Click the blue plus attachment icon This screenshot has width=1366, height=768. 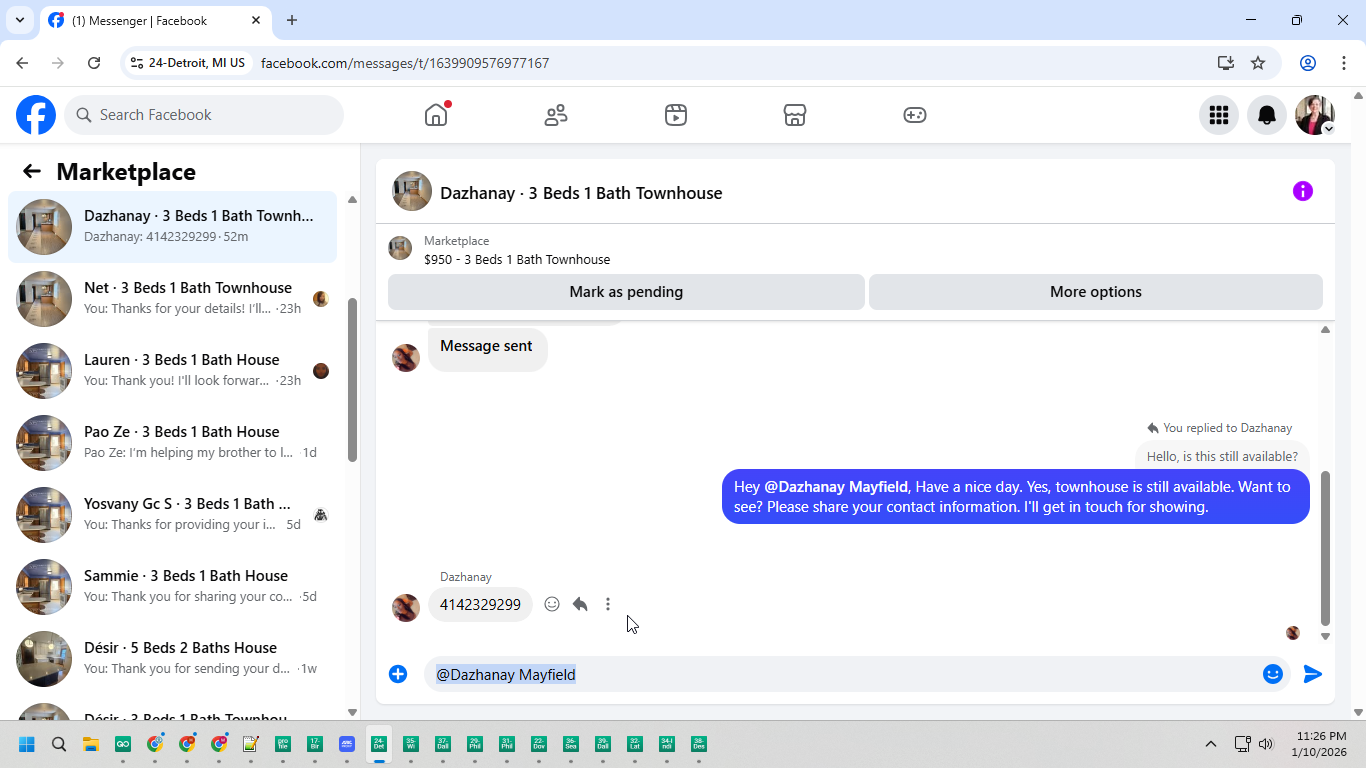click(x=398, y=674)
